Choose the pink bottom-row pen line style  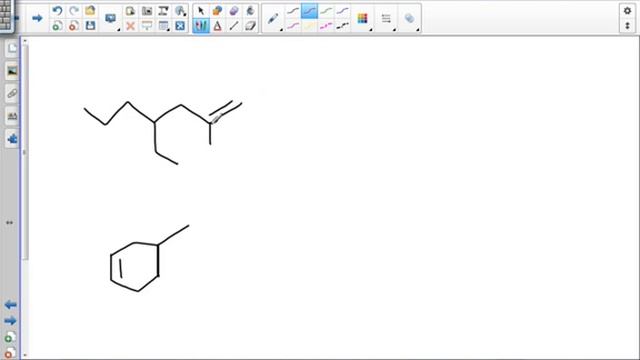tap(293, 26)
